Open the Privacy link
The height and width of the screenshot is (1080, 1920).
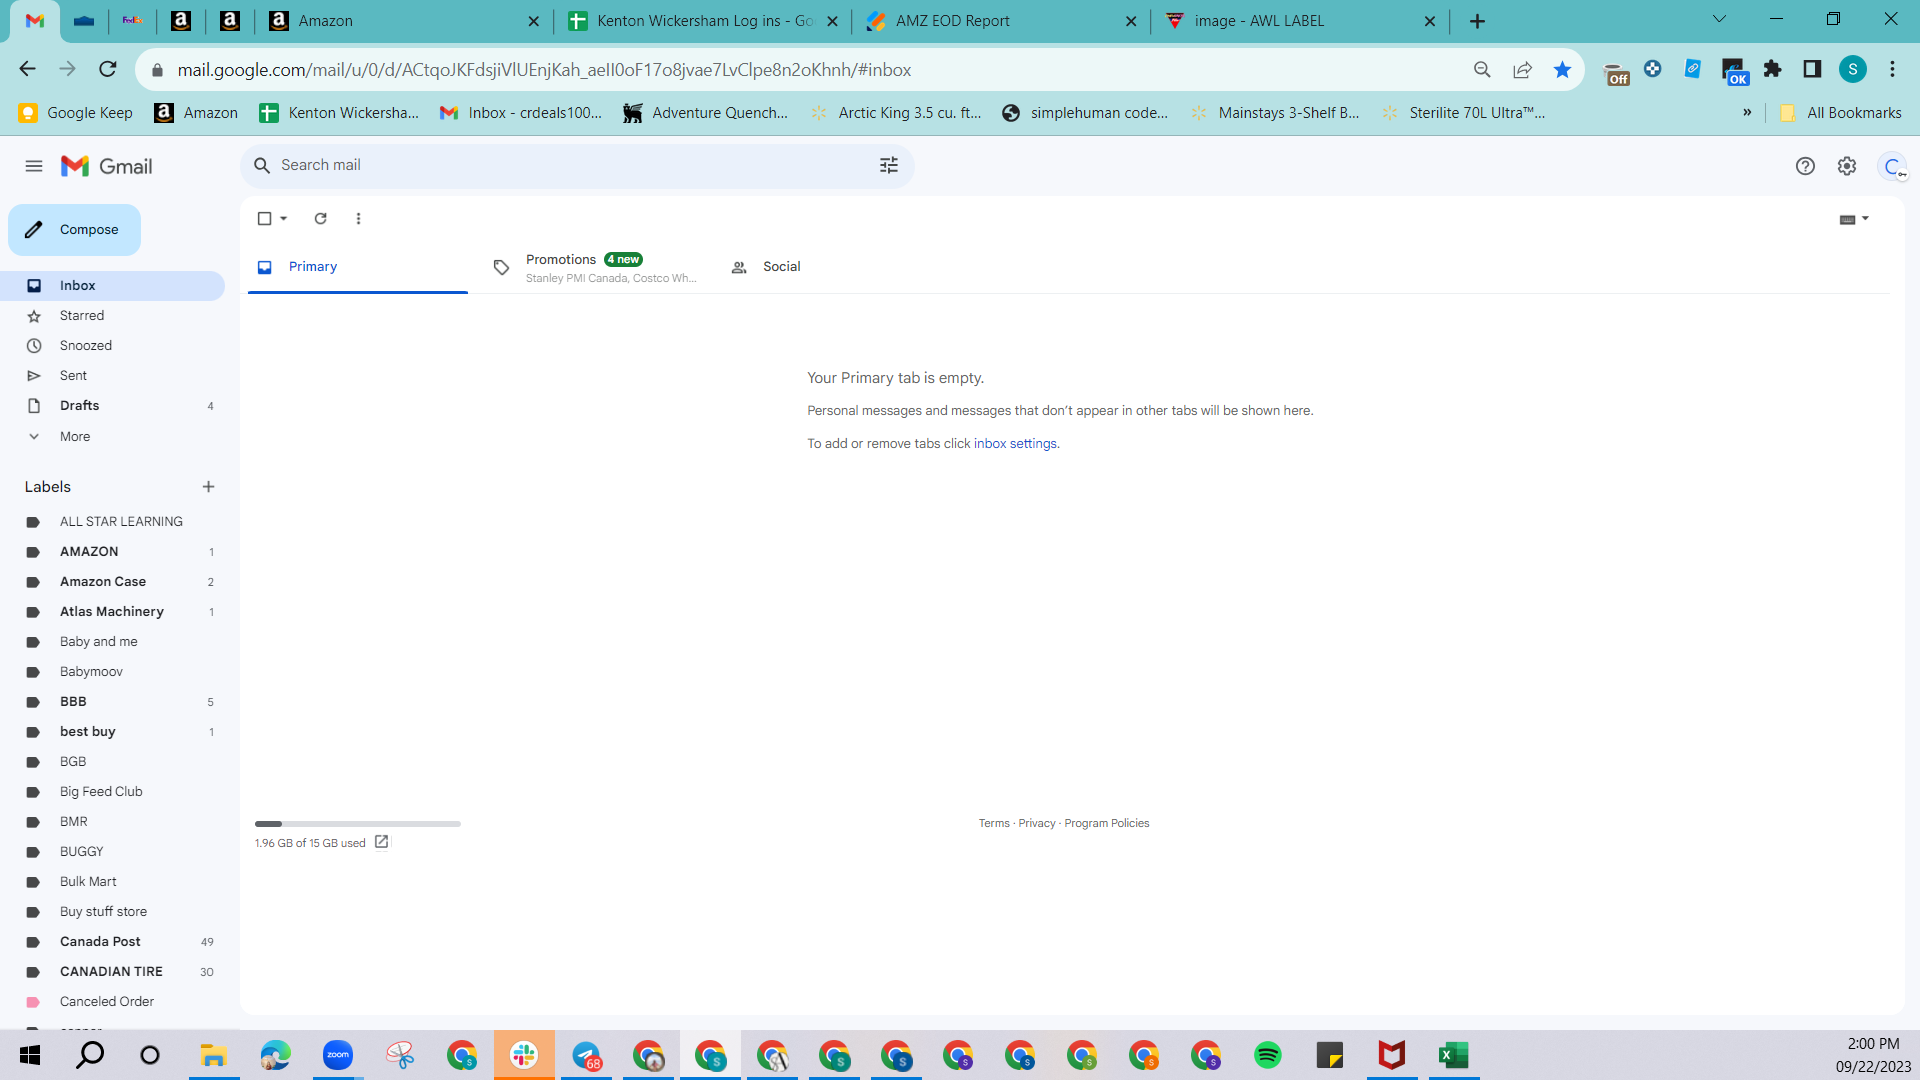tap(1037, 823)
